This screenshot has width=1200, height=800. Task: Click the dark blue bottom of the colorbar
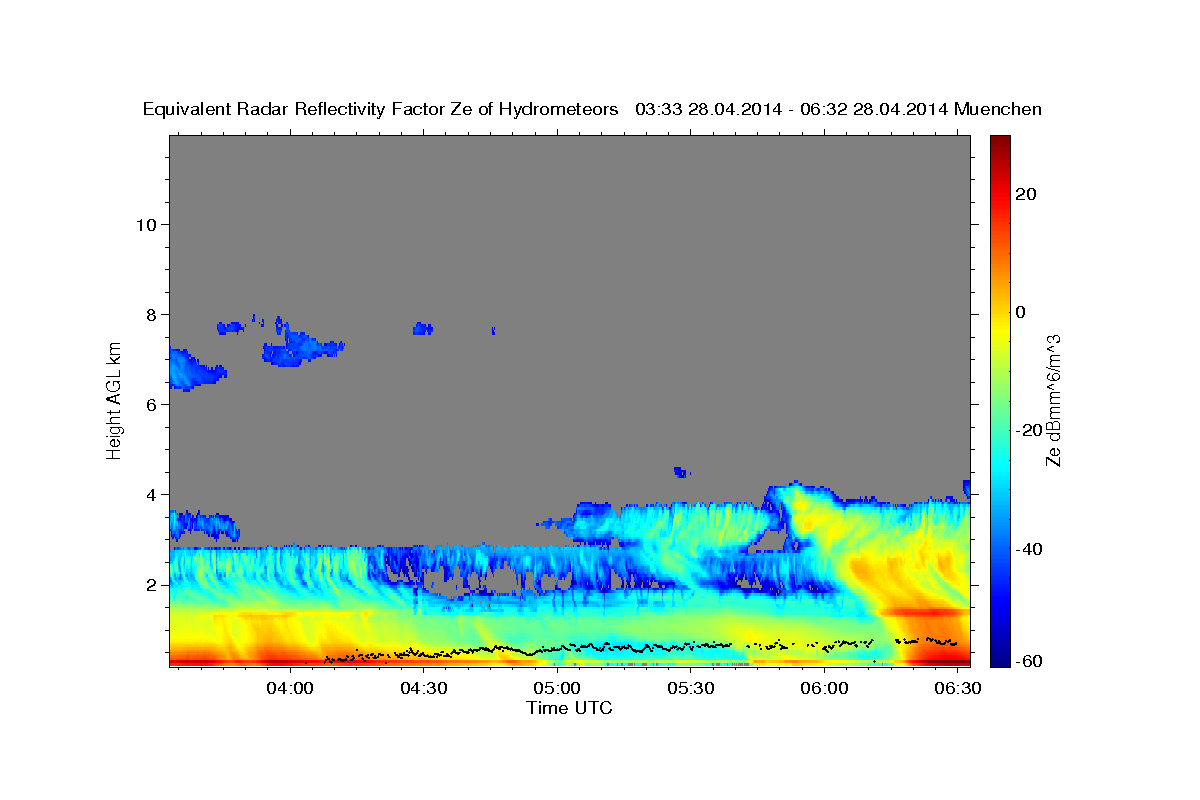click(x=1000, y=658)
